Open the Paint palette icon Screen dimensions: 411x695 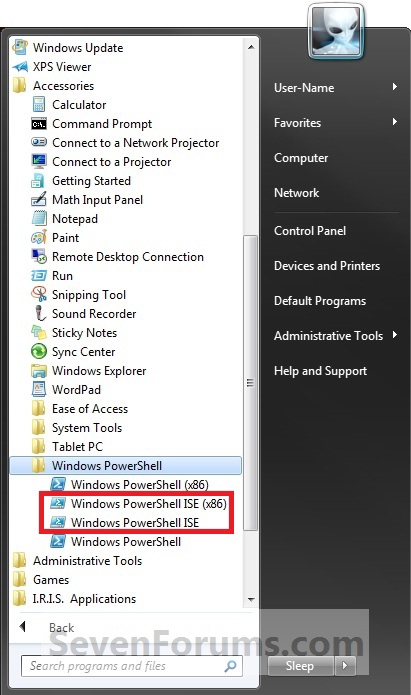click(39, 238)
